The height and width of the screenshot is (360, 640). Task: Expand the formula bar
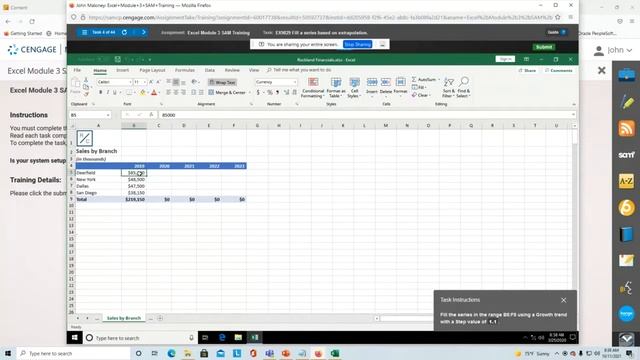coord(573,115)
